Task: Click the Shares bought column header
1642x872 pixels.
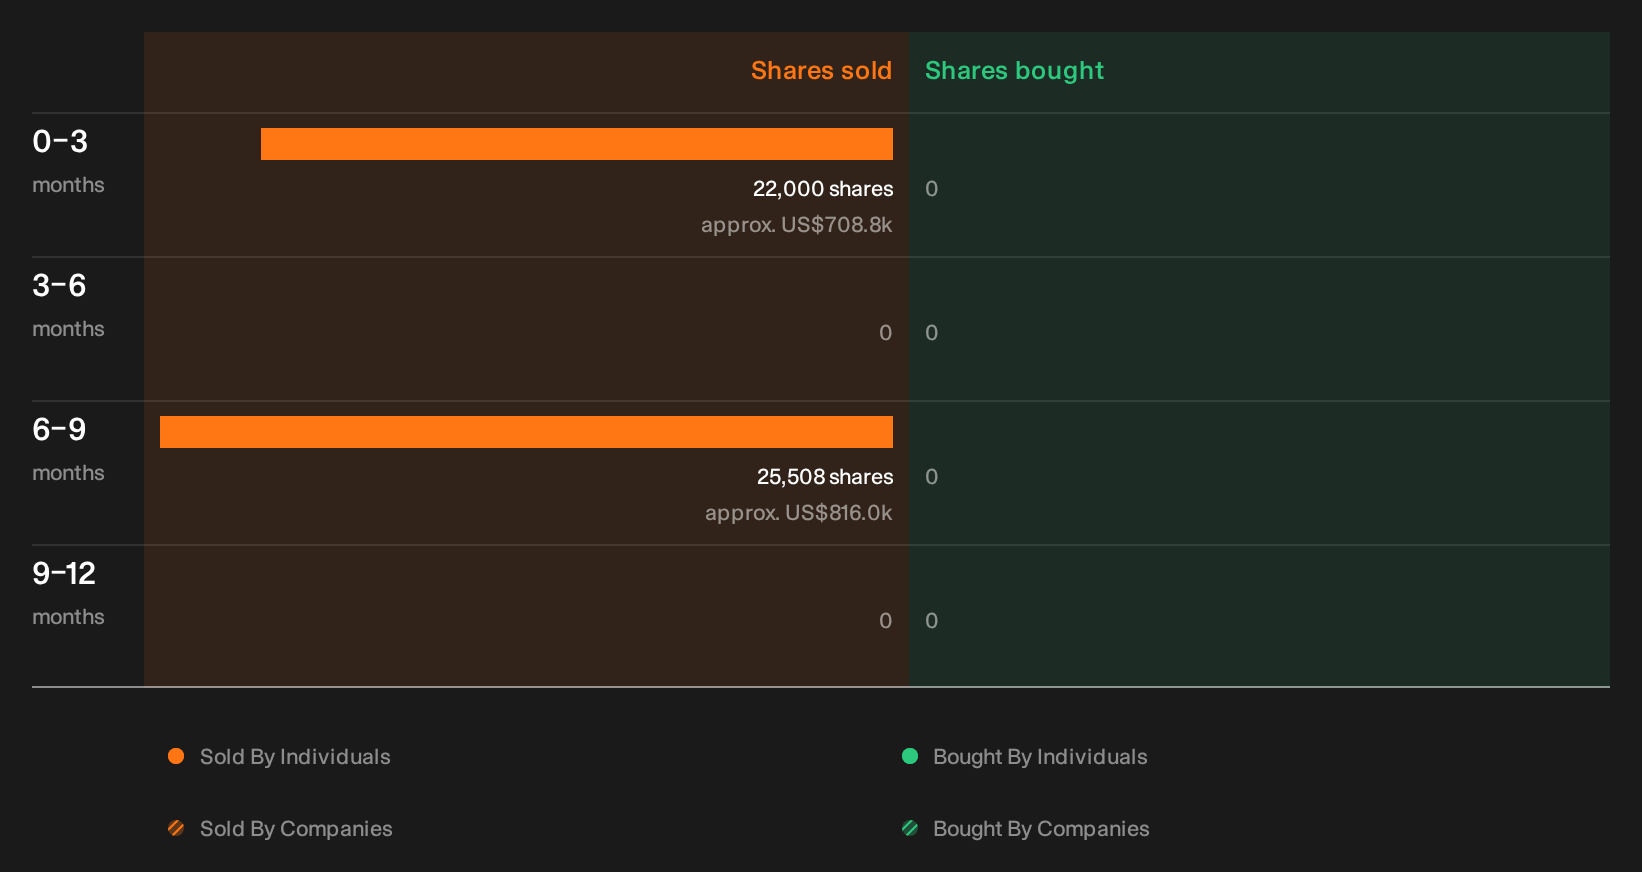Action: pos(1014,71)
